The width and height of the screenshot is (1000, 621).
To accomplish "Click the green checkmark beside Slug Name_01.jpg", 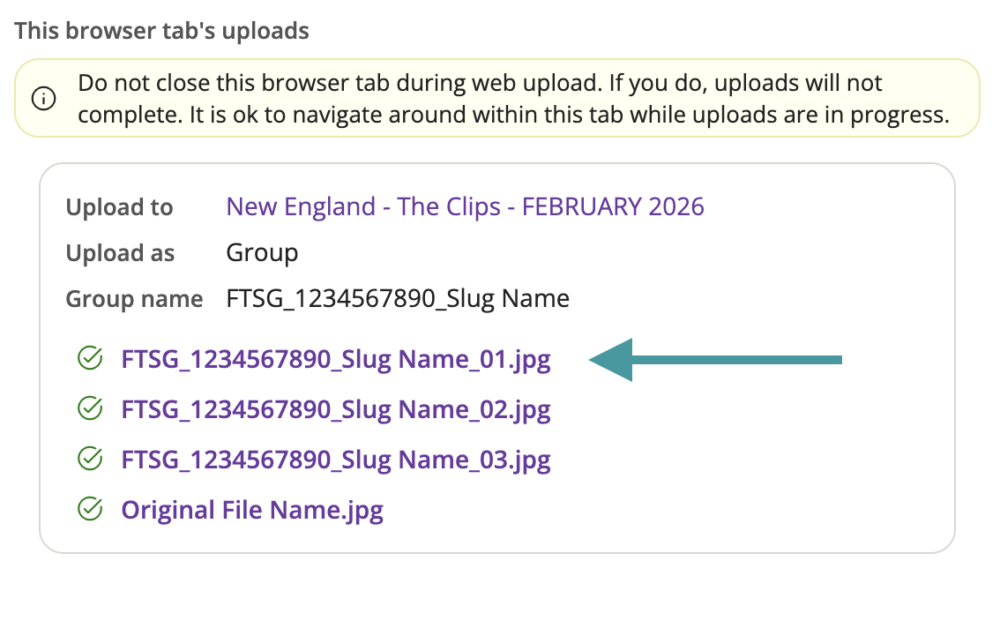I will click(x=90, y=358).
